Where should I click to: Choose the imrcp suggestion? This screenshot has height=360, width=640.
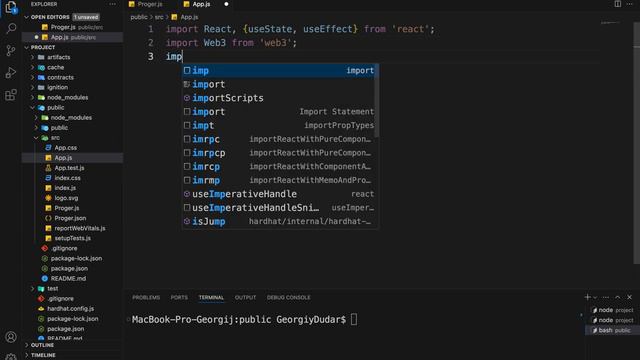pos(279,167)
